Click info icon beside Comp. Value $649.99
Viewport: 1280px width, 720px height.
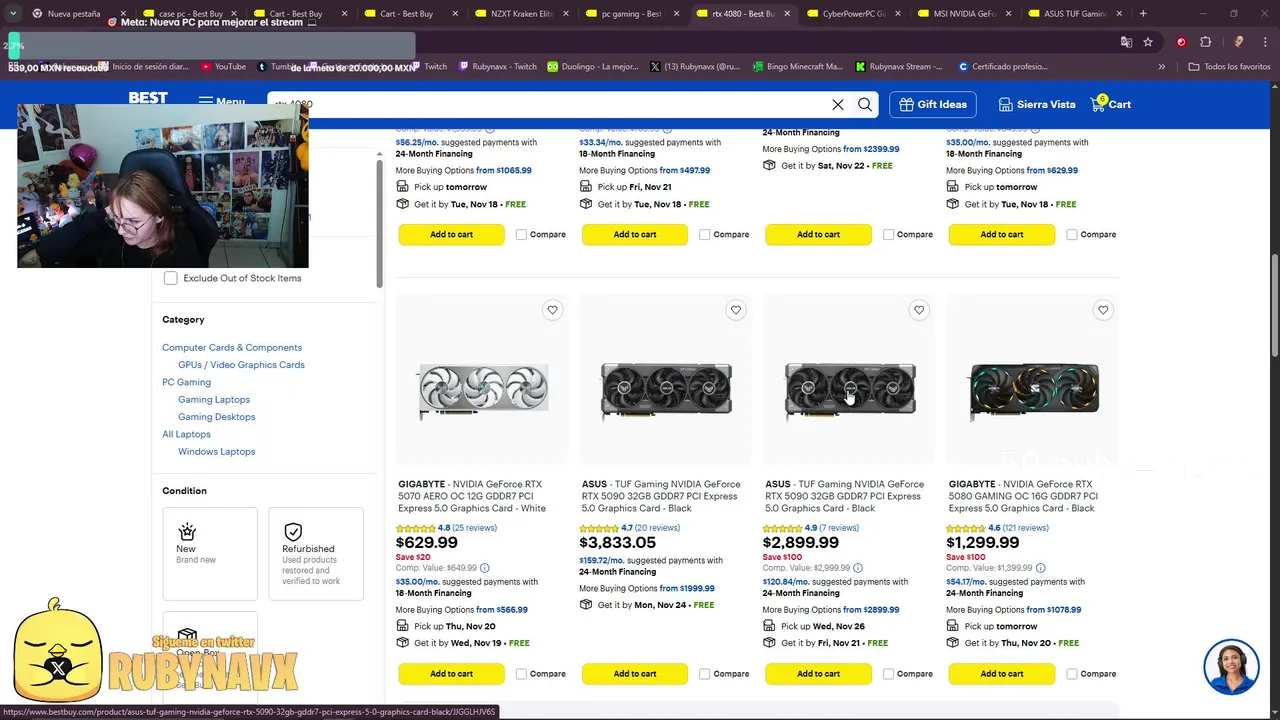[x=485, y=568]
